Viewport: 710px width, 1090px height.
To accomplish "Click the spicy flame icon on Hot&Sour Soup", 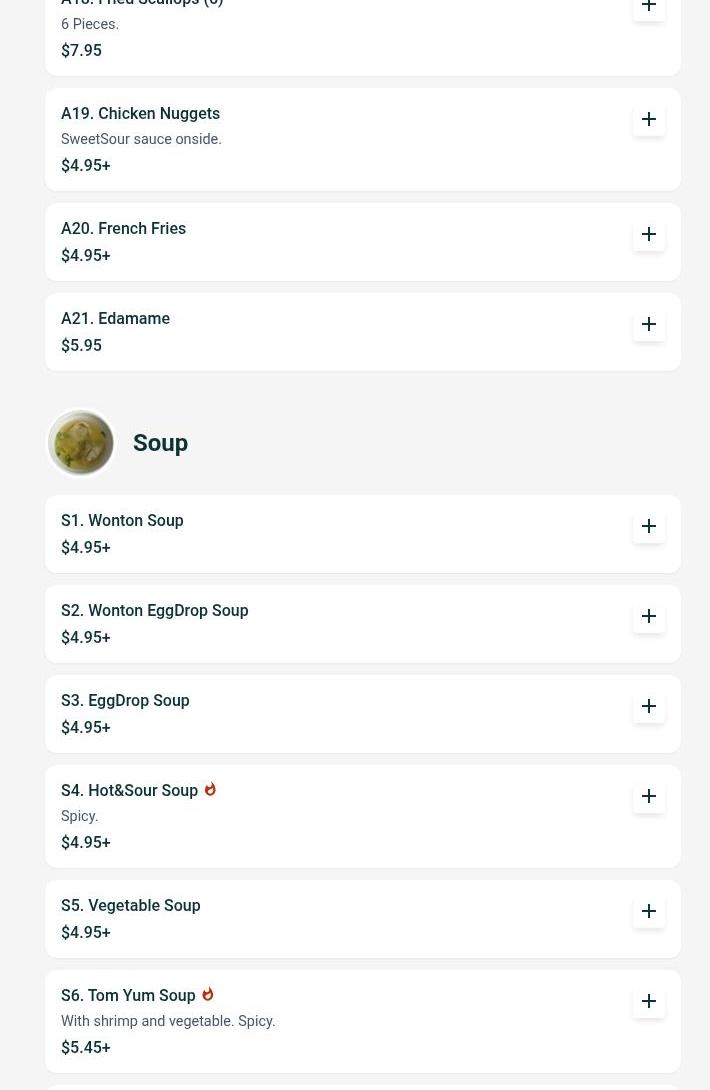I will click(x=210, y=789).
